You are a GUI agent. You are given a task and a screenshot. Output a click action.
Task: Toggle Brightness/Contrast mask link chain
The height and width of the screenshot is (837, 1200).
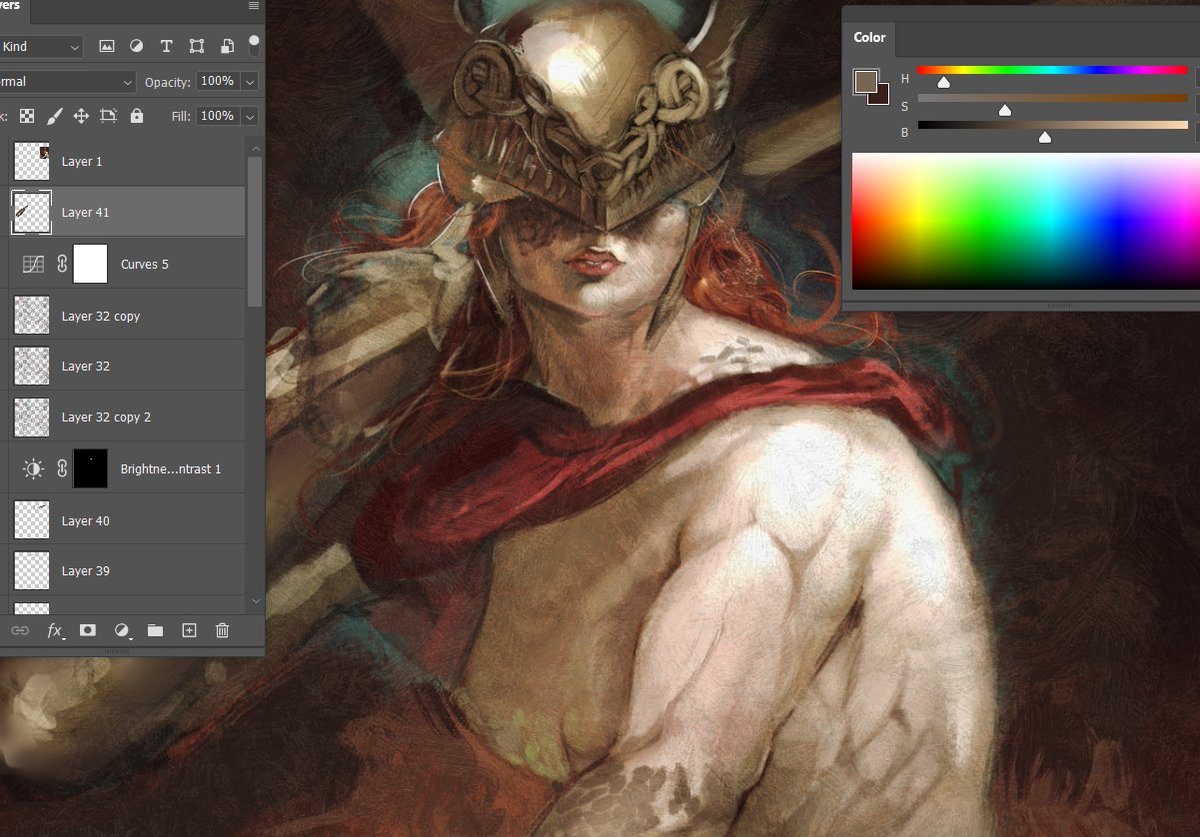61,468
